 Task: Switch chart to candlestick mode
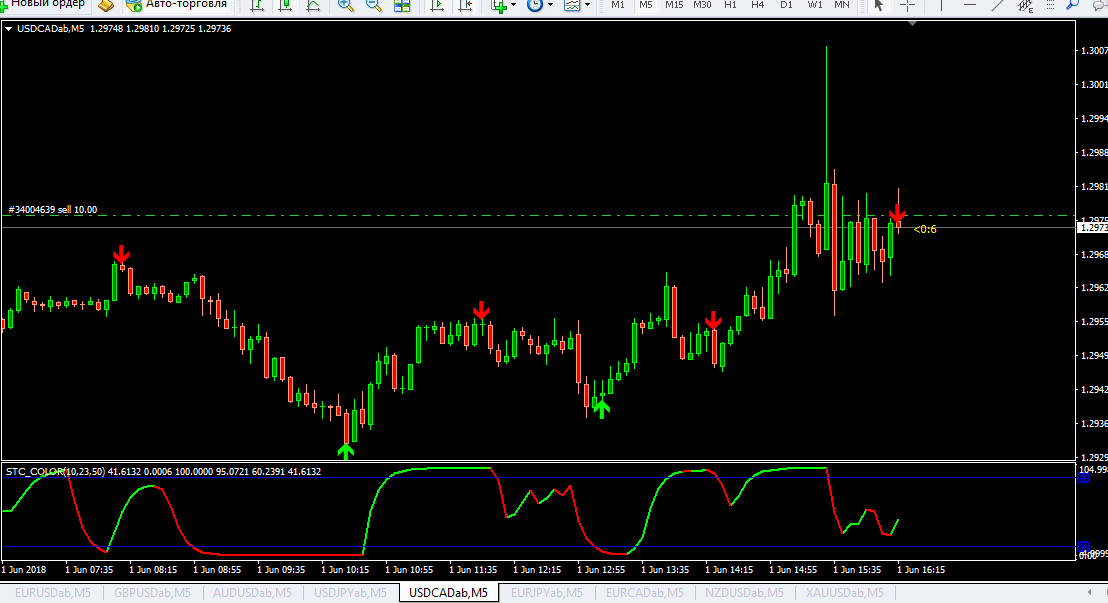click(285, 6)
